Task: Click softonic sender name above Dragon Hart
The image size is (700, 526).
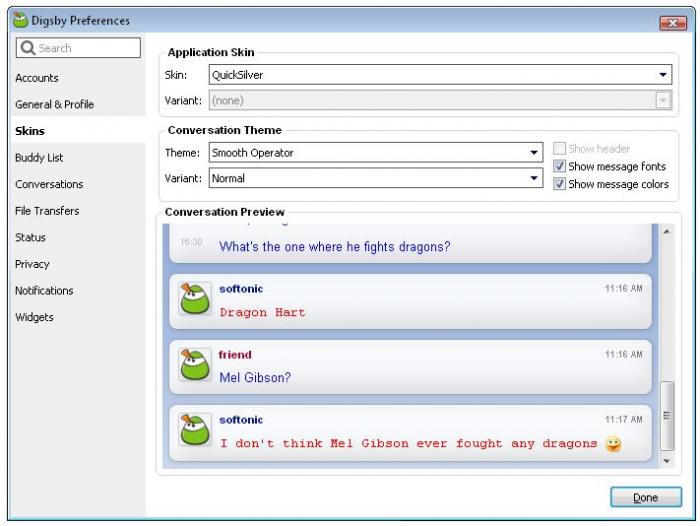Action: [241, 289]
